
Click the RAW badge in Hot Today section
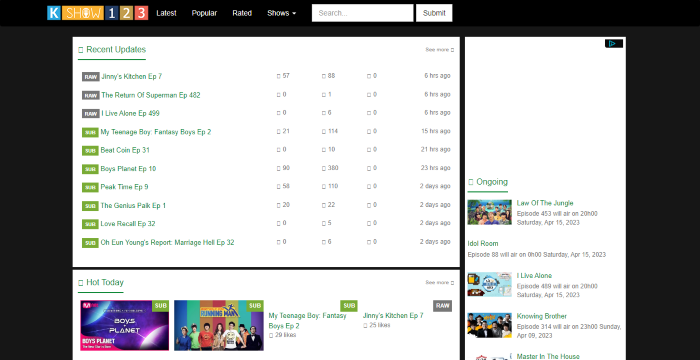click(x=442, y=306)
